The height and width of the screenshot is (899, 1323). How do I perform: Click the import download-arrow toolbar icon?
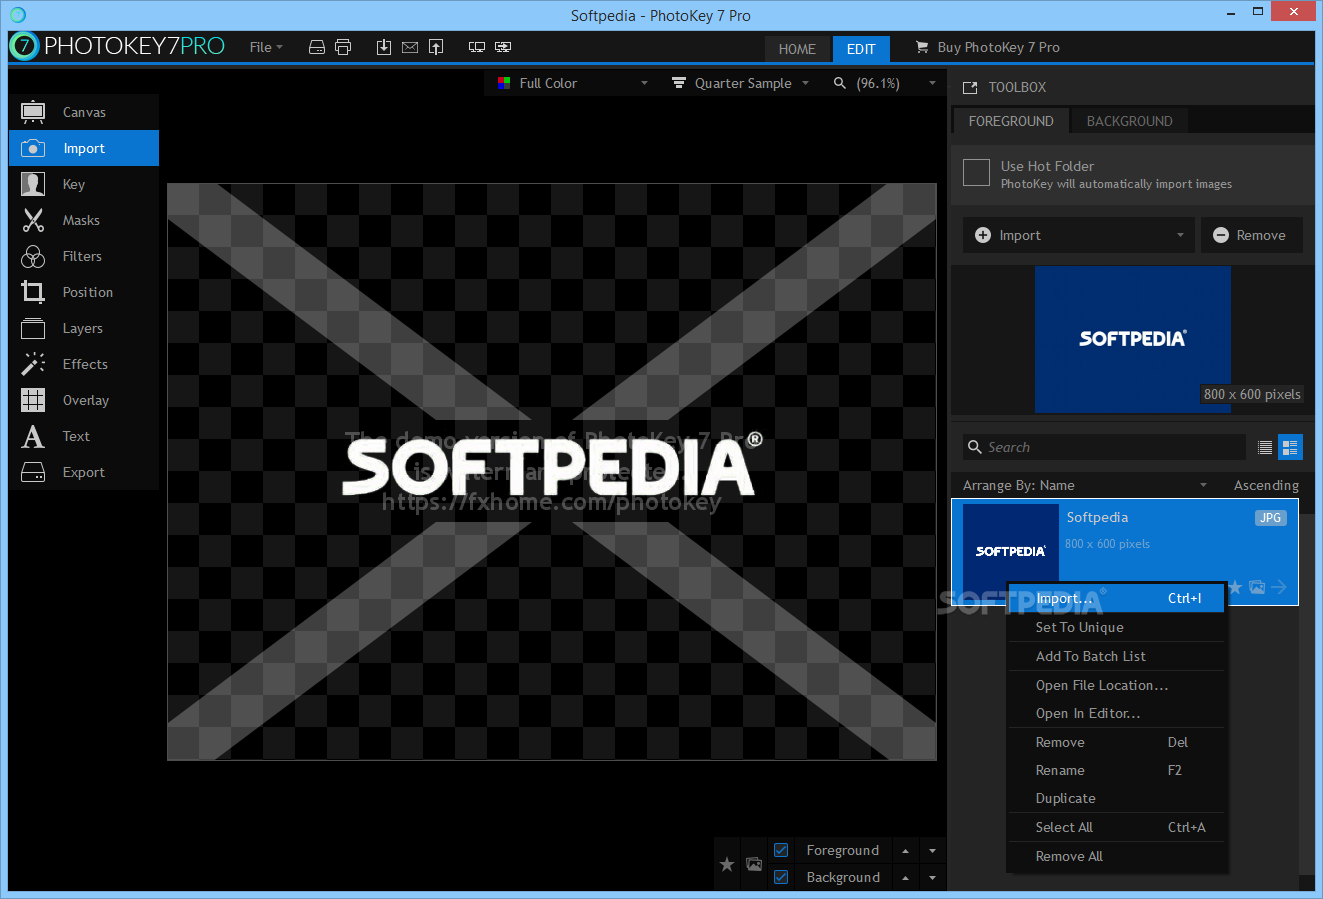(384, 47)
